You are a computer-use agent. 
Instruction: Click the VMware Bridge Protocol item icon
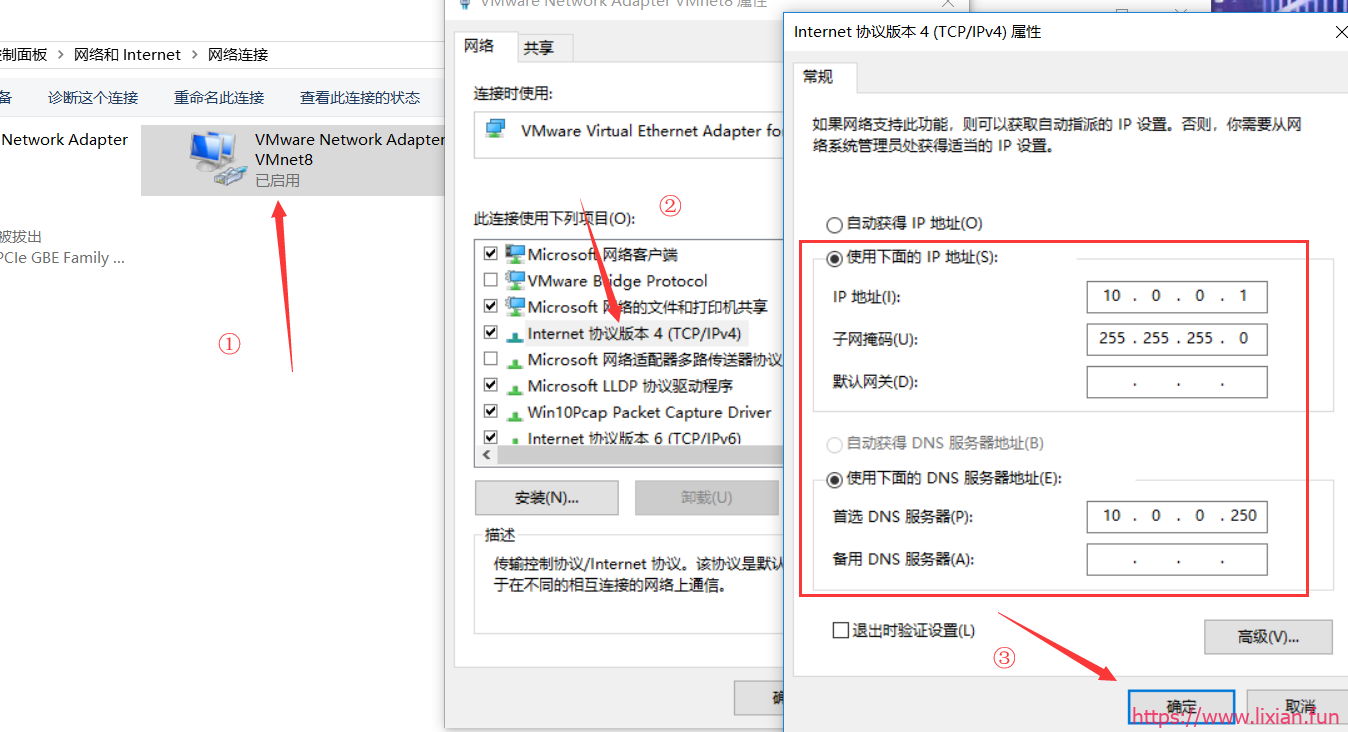coord(515,280)
